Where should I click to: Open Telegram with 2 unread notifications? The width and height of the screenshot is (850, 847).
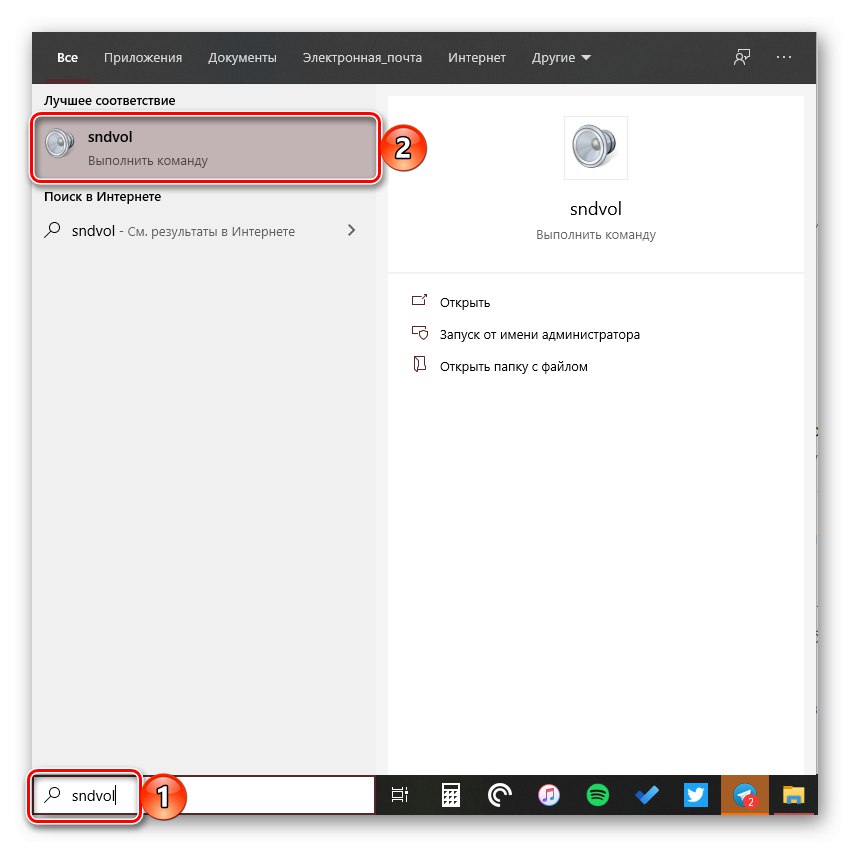pyautogui.click(x=744, y=795)
